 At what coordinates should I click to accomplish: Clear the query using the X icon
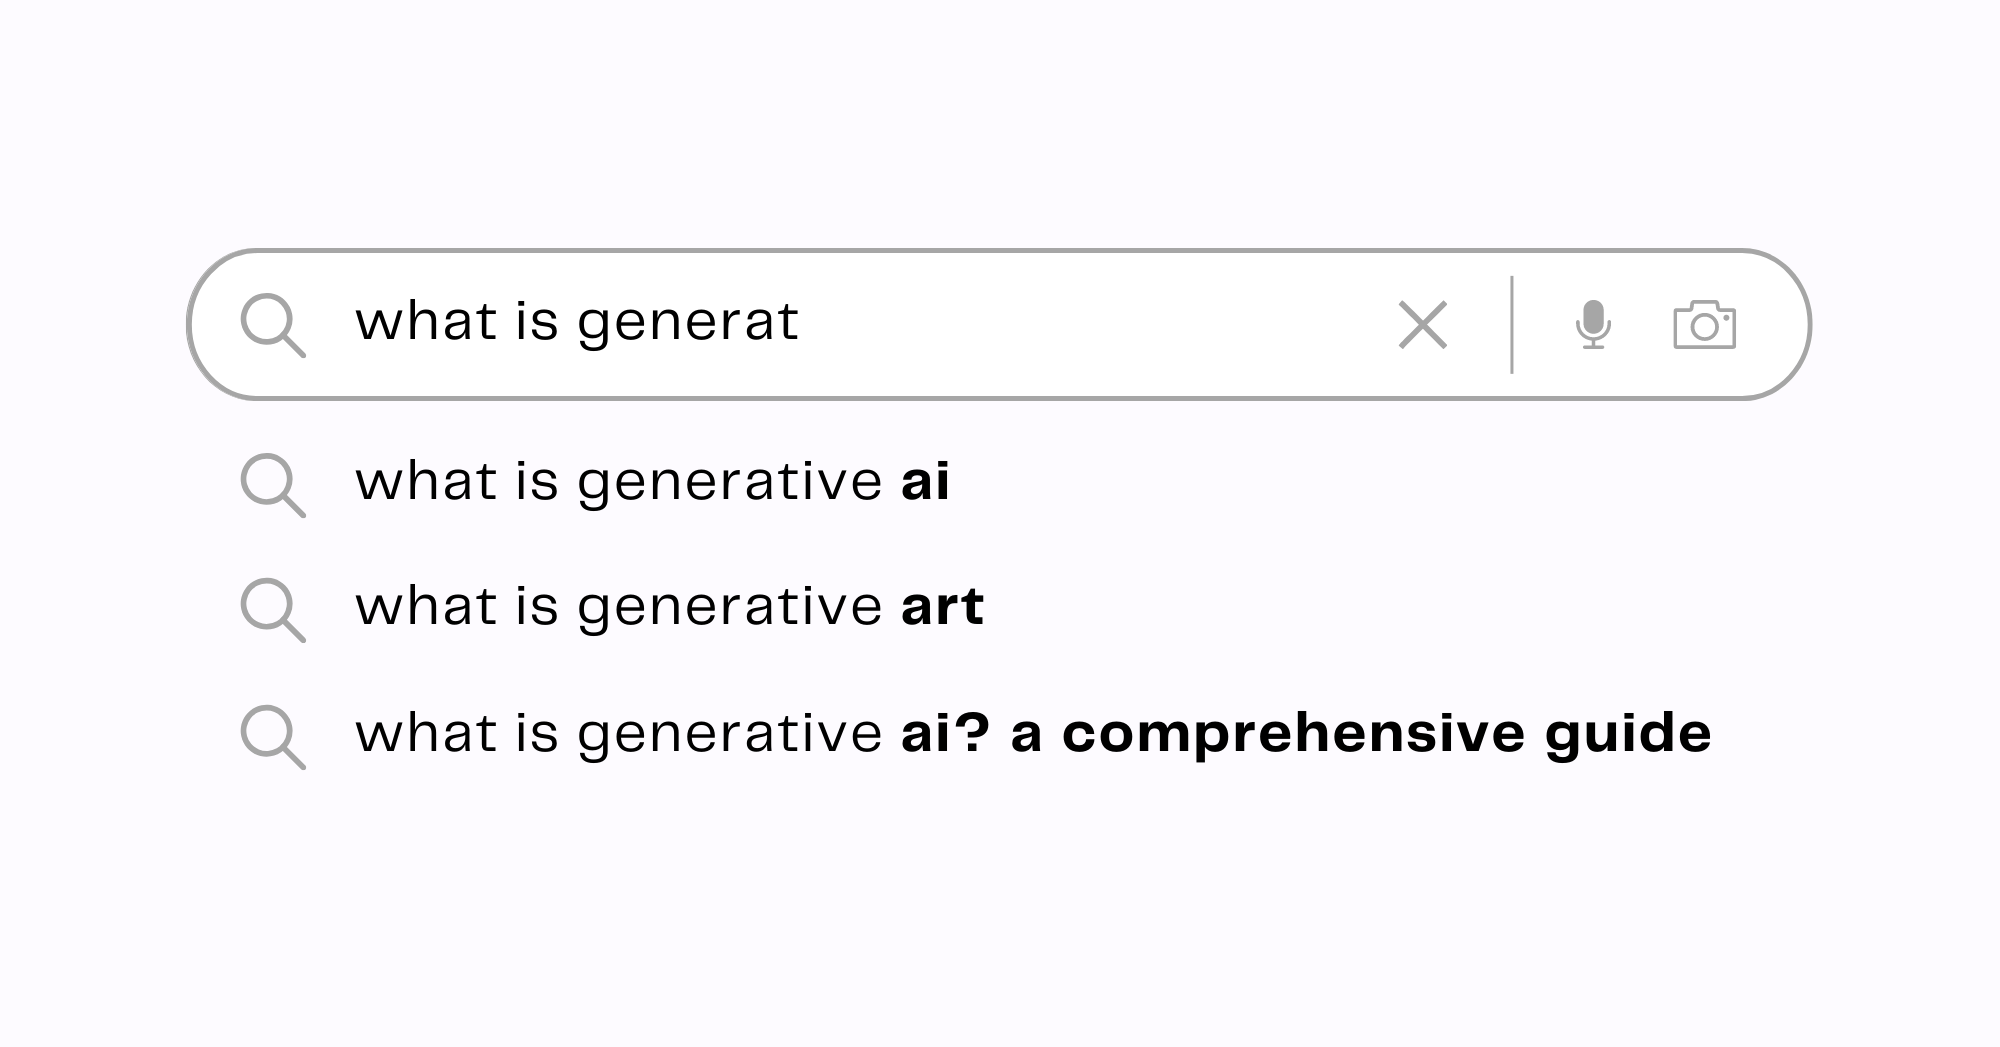click(1423, 323)
